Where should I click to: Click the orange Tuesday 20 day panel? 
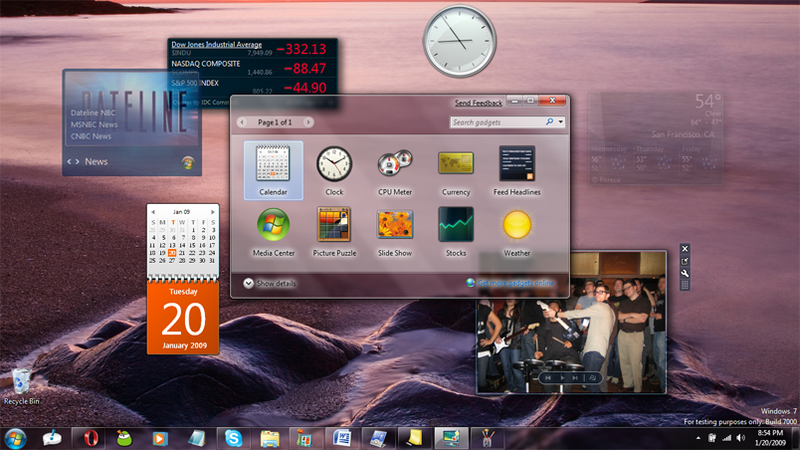183,317
